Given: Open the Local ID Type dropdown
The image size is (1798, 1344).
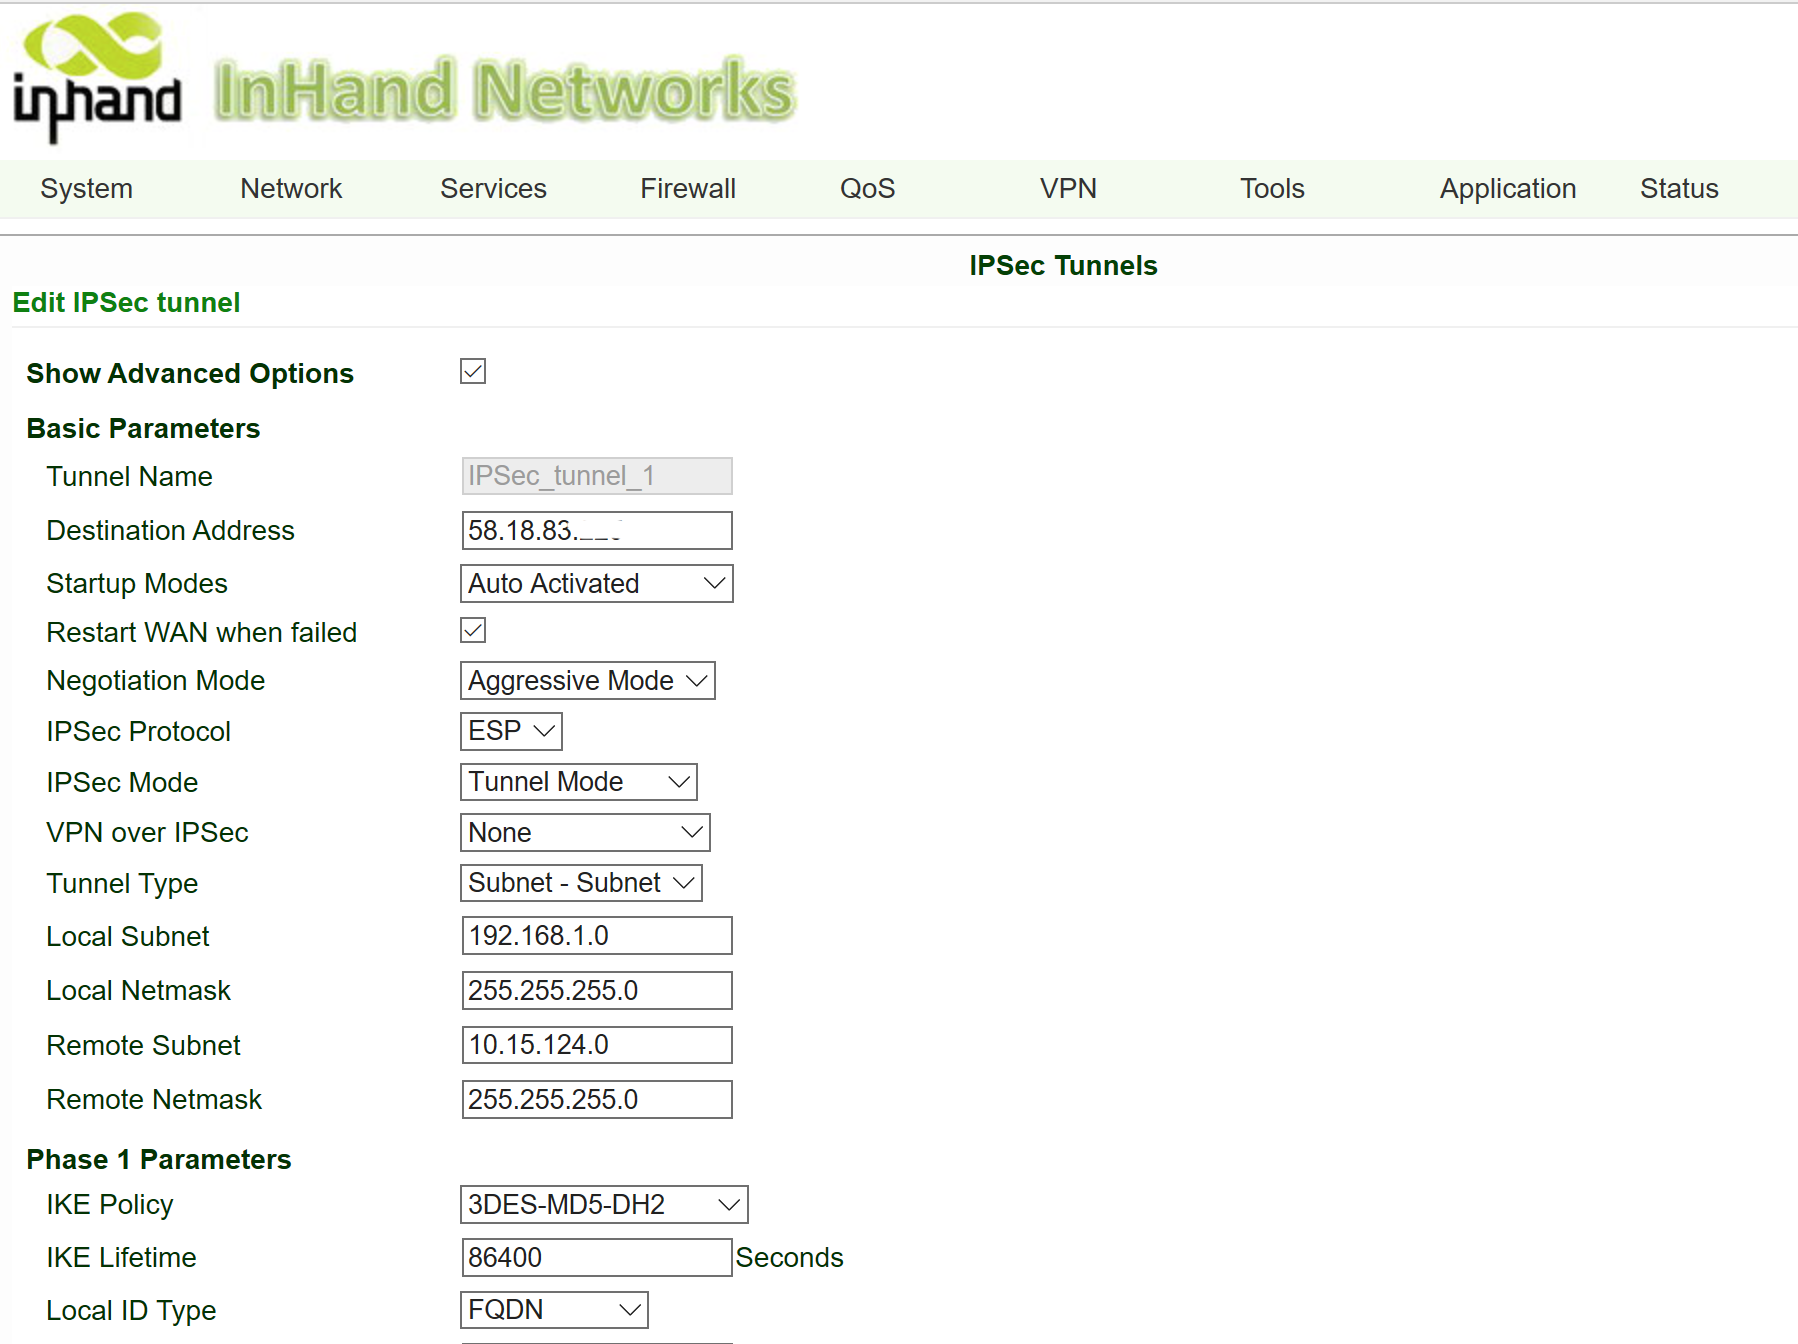Looking at the screenshot, I should pos(554,1310).
